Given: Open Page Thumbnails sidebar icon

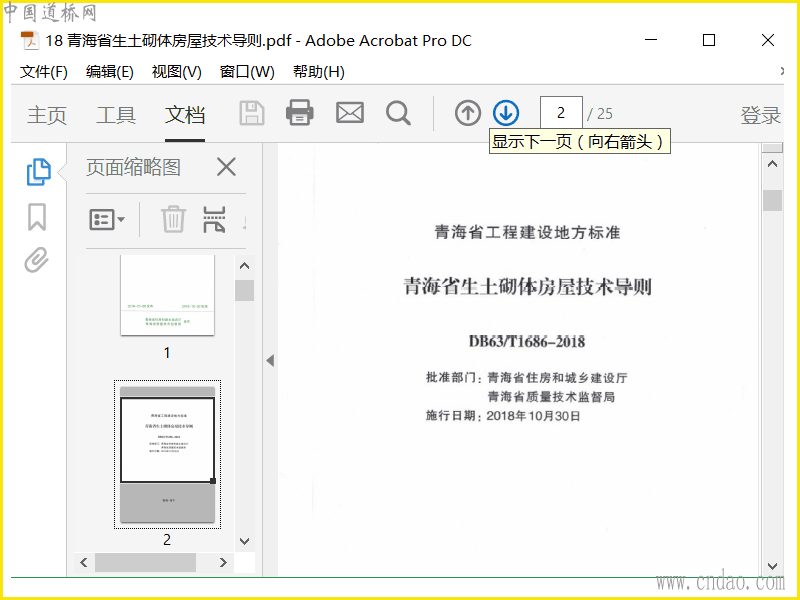Looking at the screenshot, I should pos(38,171).
